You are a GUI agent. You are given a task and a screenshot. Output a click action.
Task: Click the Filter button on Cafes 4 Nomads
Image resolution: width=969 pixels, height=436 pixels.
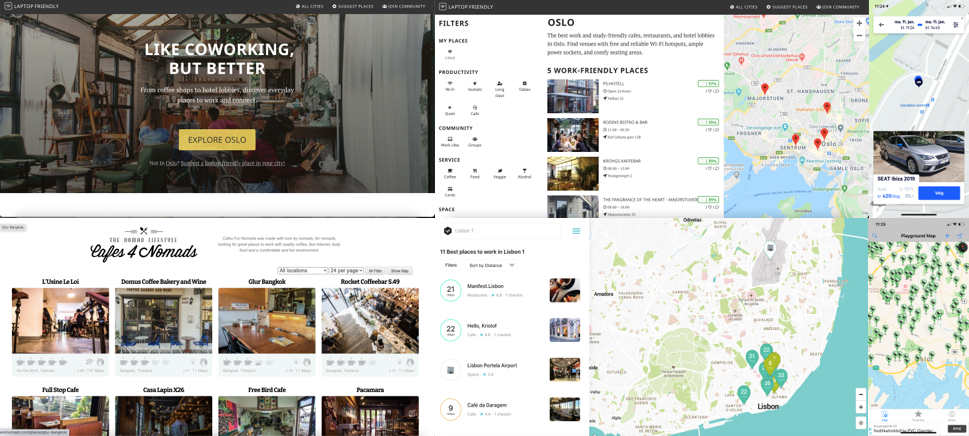tap(375, 270)
